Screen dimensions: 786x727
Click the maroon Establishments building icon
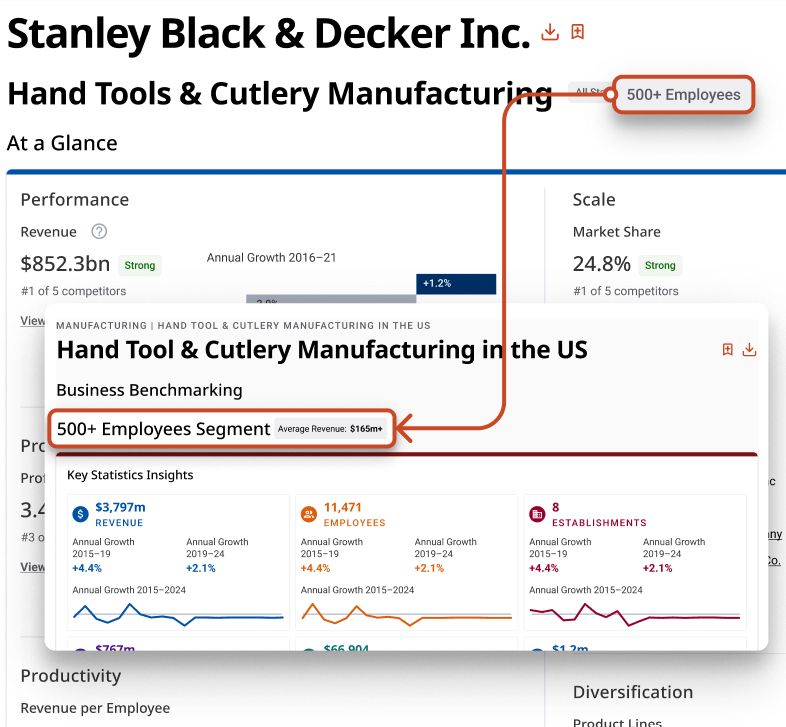point(537,514)
